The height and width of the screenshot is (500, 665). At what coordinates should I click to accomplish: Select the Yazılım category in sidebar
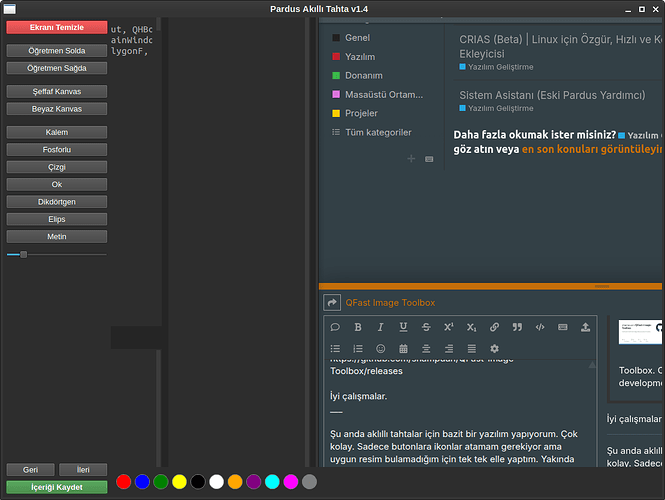[x=359, y=57]
